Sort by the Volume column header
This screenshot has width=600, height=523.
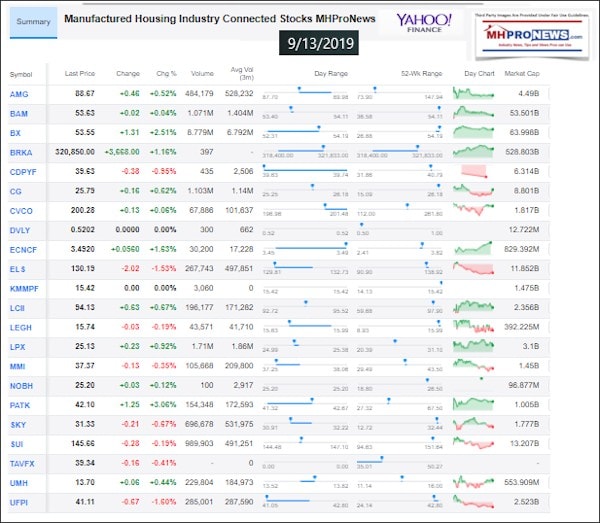(202, 73)
